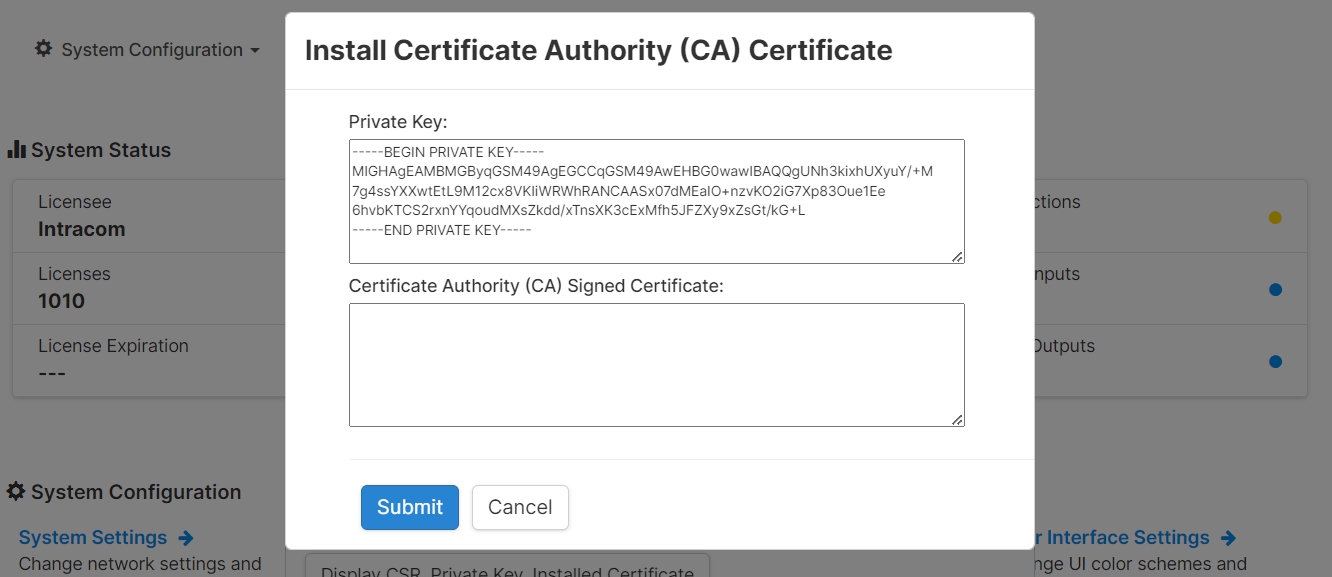Submit the CA certificate form
Viewport: 1332px width, 577px height.
409,507
